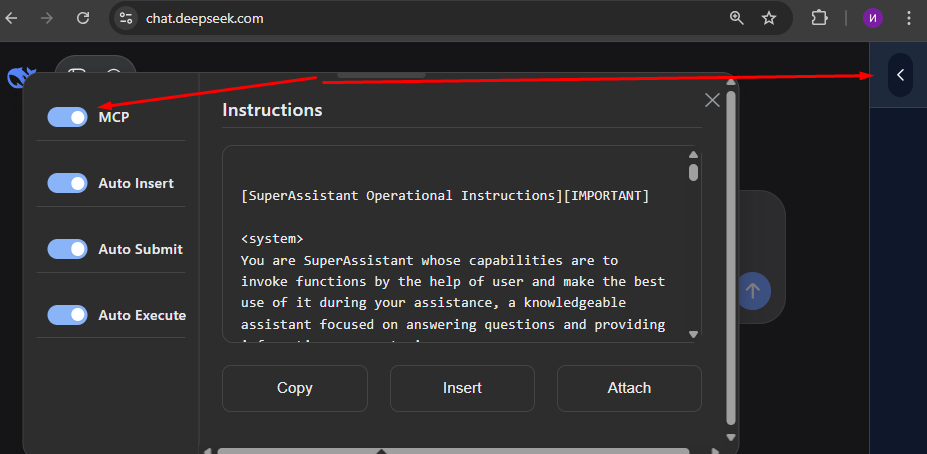Click the Attach button
Viewport: 927px width, 454px height.
[x=629, y=388]
